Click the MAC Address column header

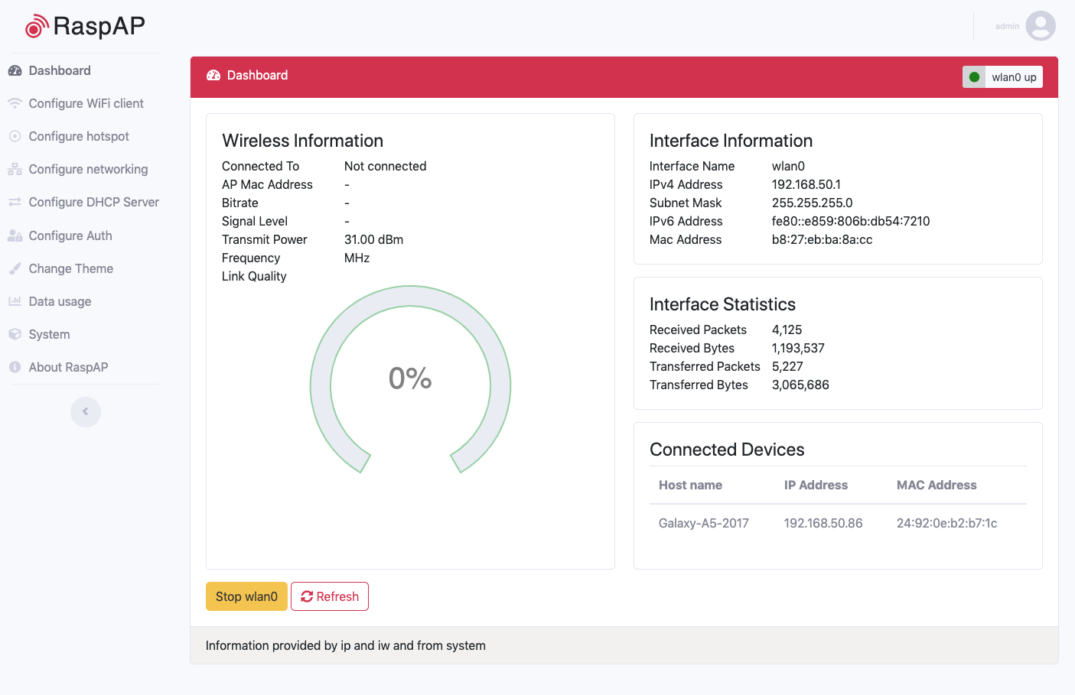937,485
